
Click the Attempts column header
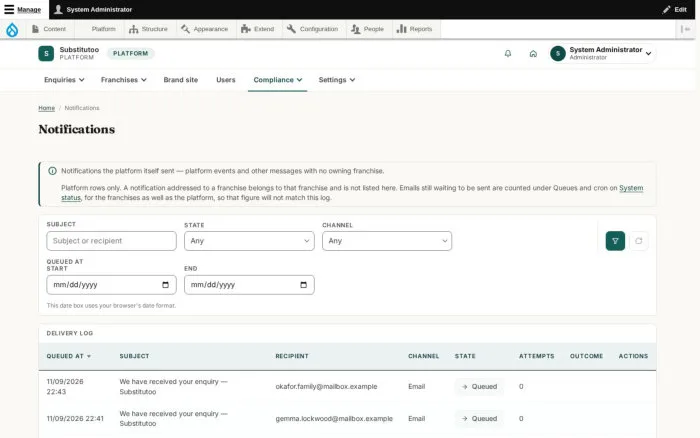[x=536, y=356]
